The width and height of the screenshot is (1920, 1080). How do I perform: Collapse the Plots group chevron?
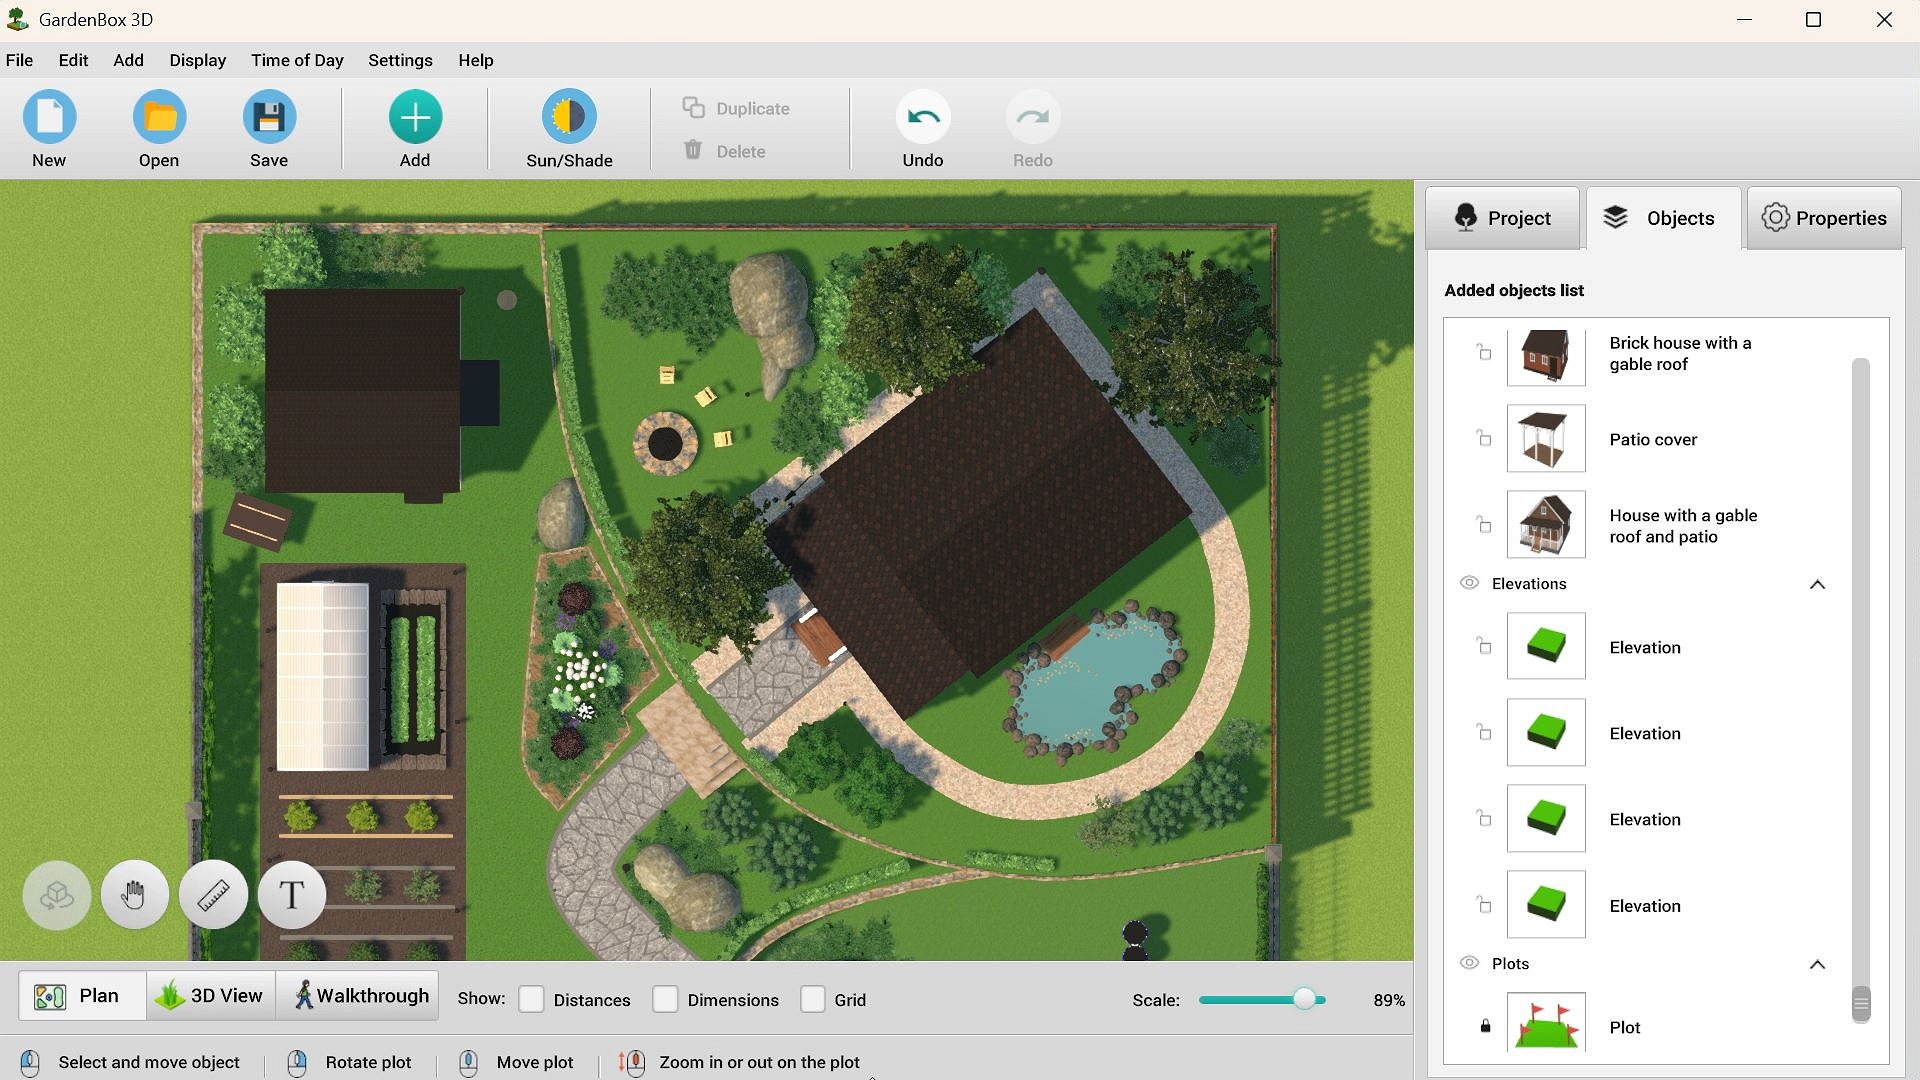1817,964
